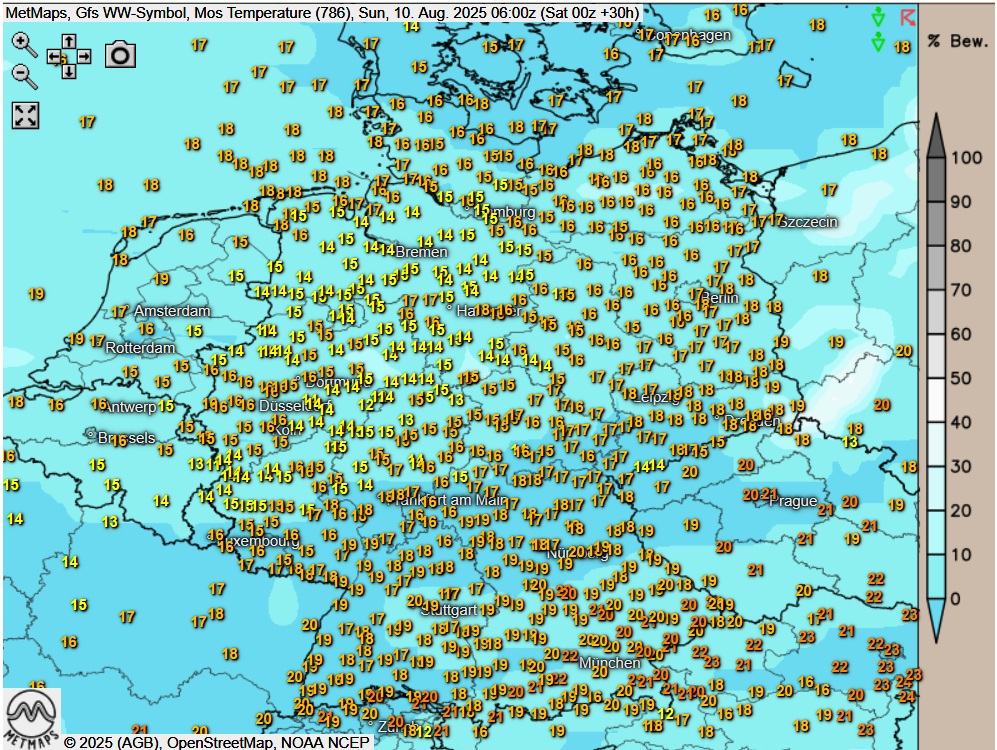
Task: Click the Prague city label
Action: point(792,501)
